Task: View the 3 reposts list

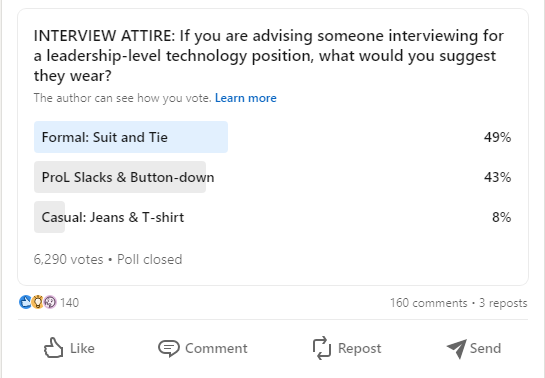Action: (503, 303)
